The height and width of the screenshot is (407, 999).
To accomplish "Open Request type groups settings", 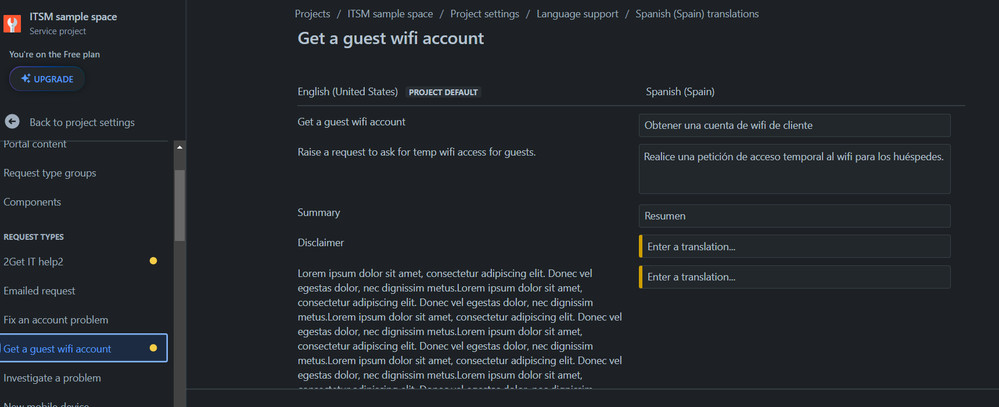I will point(50,173).
